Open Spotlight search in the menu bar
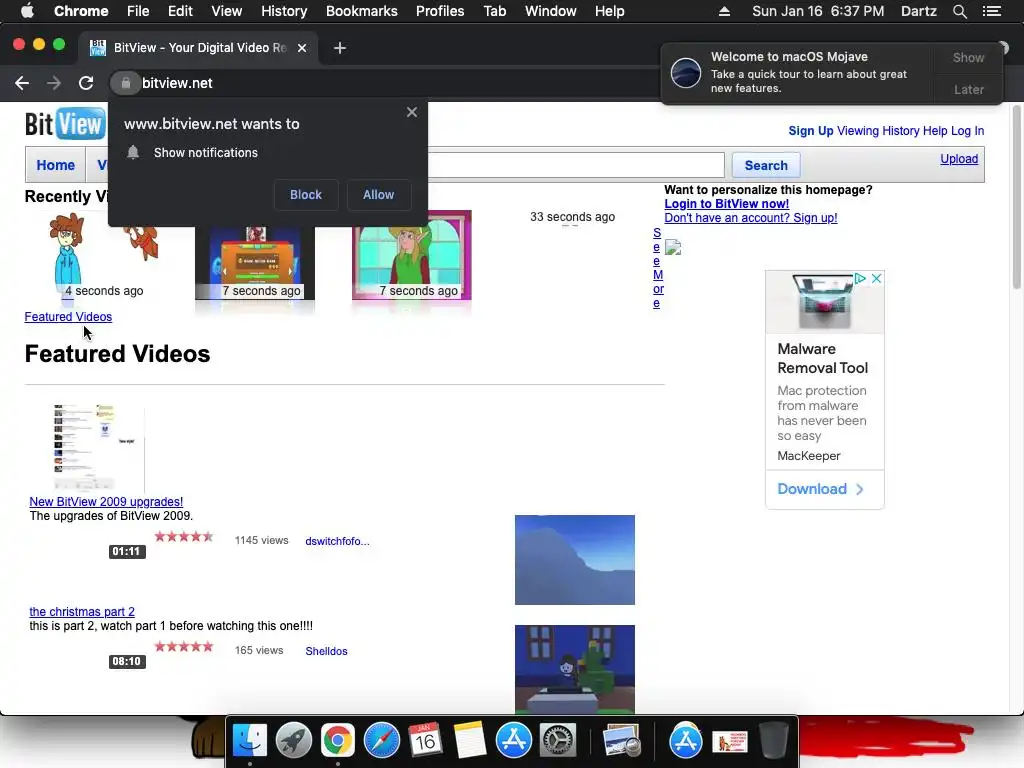This screenshot has width=1024, height=768. (x=959, y=11)
